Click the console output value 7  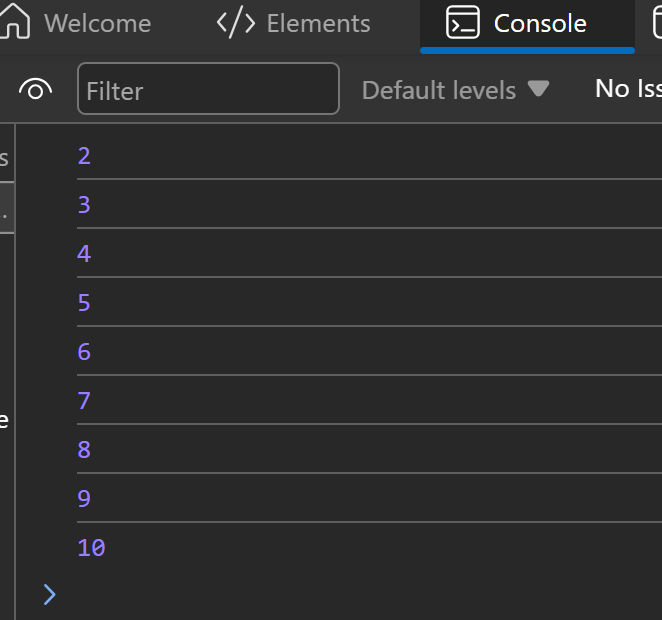coord(84,401)
